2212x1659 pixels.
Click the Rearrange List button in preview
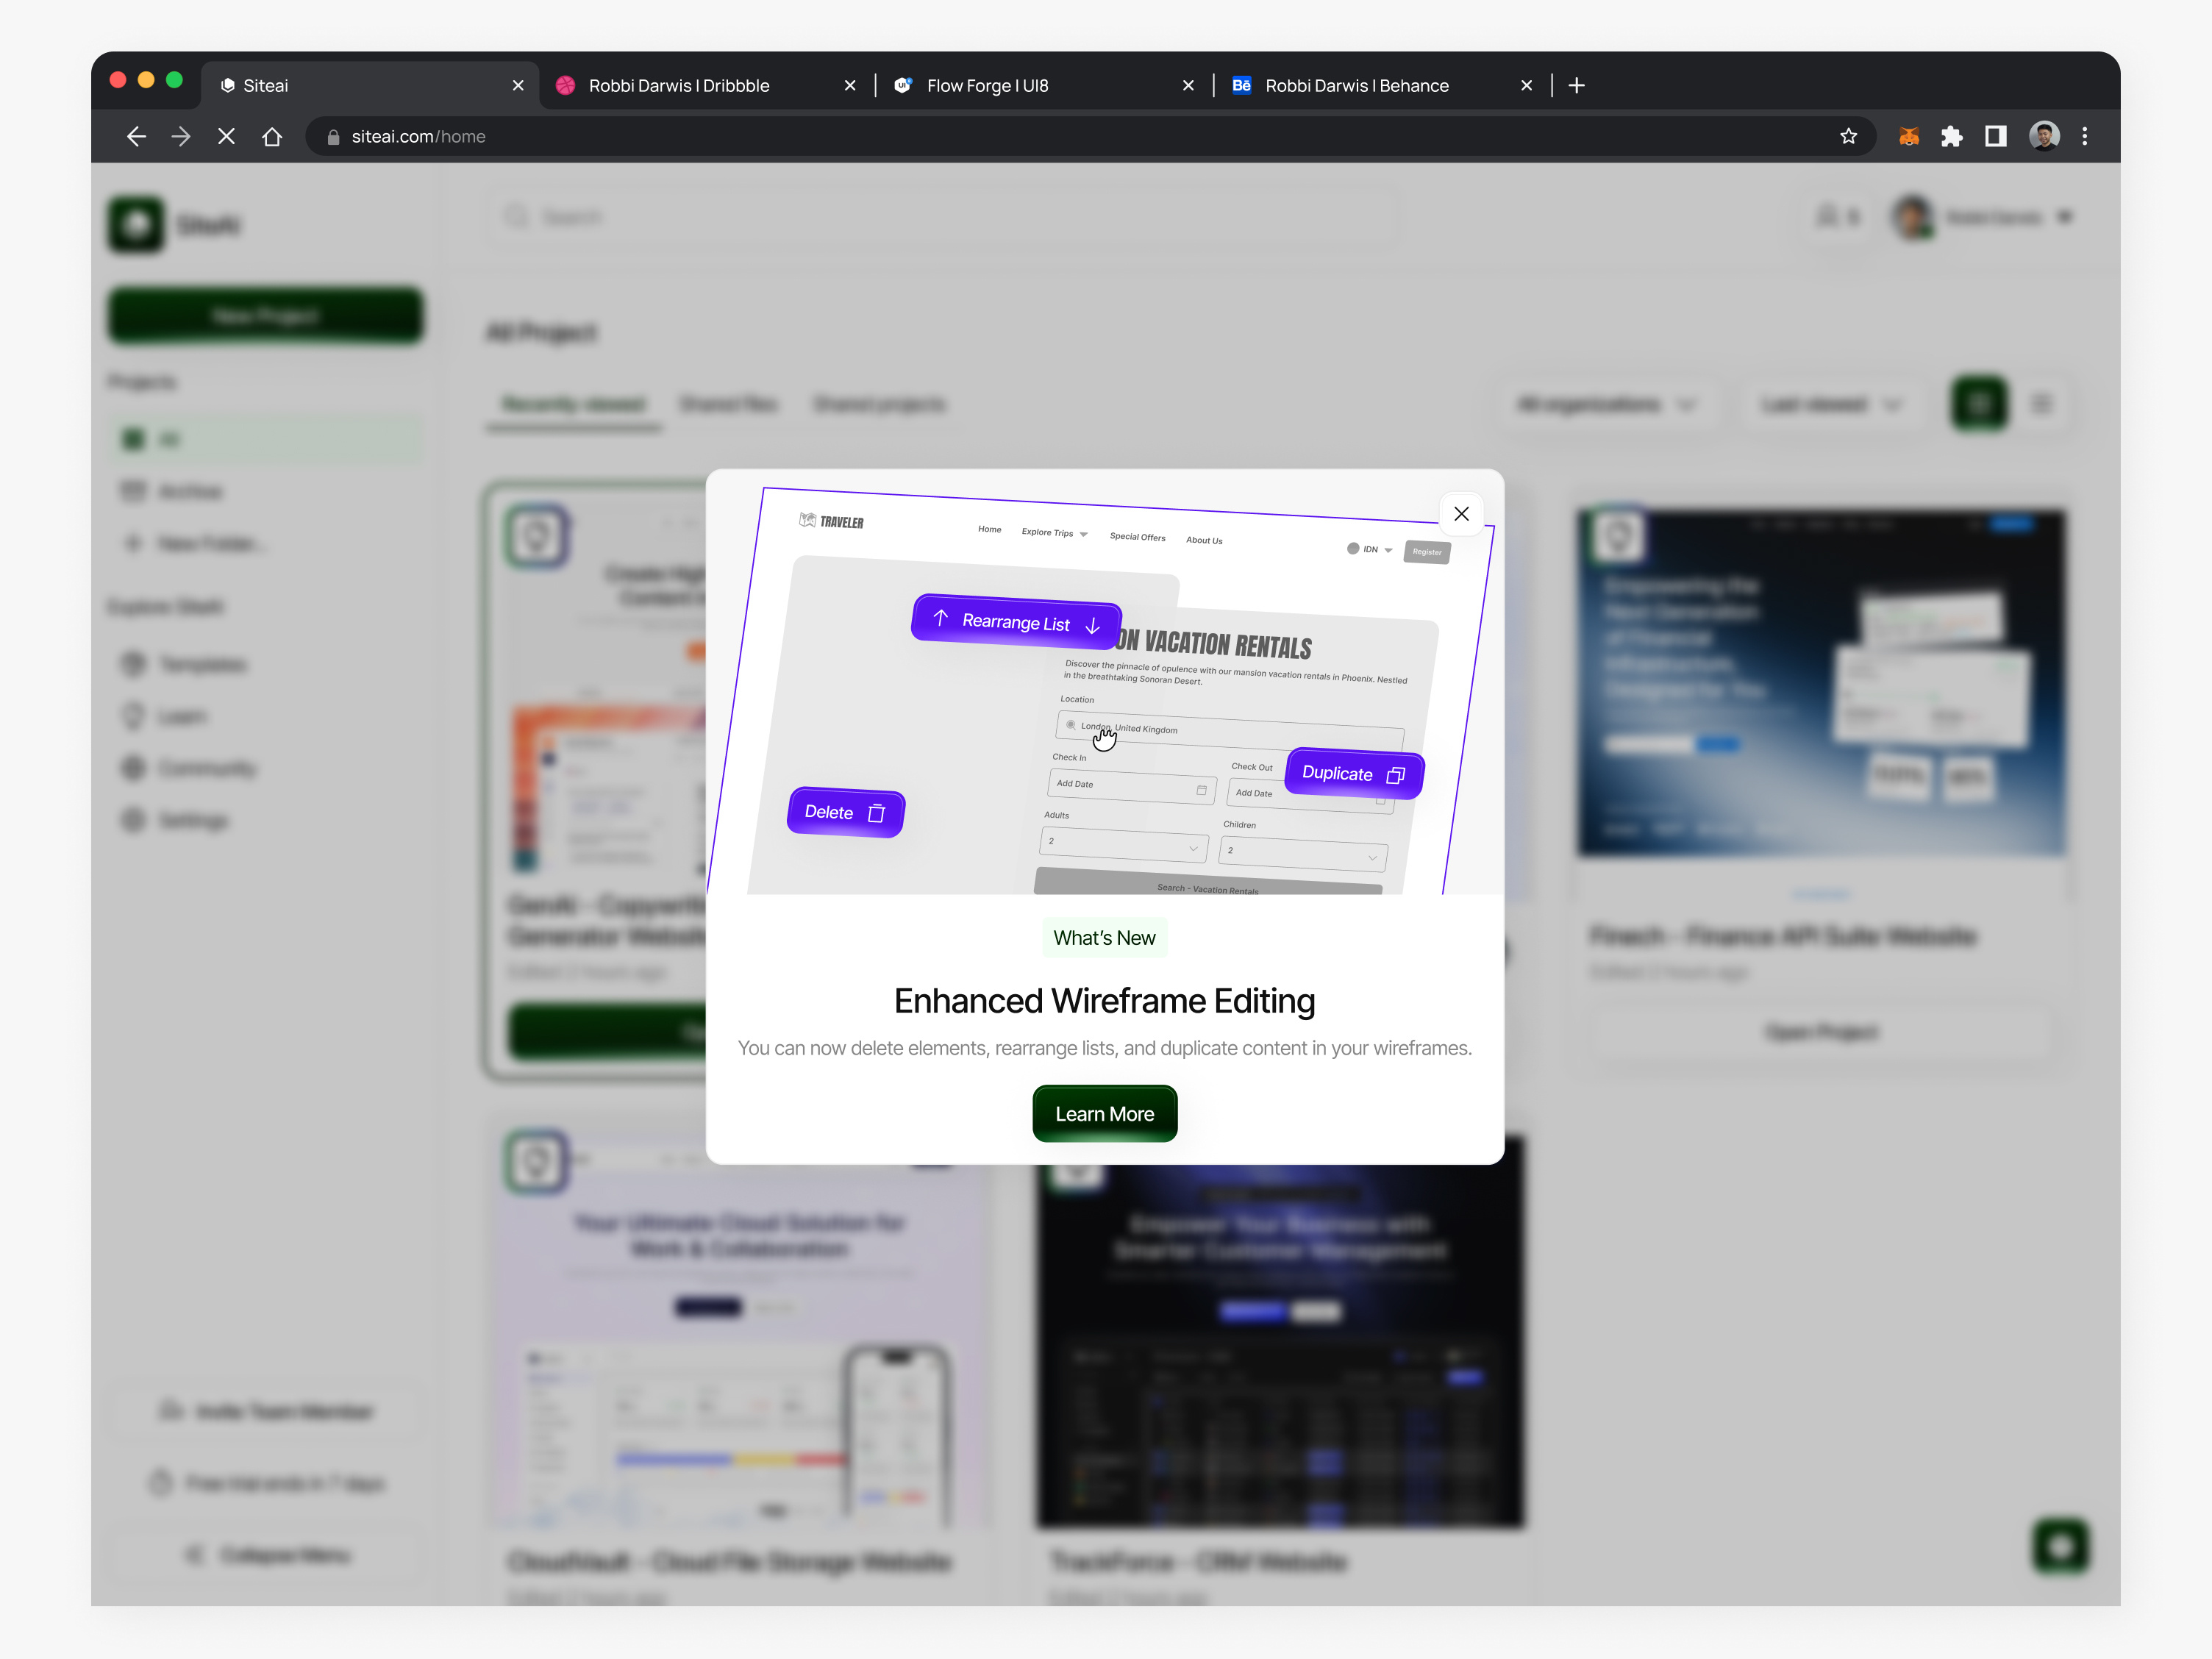pos(1016,622)
